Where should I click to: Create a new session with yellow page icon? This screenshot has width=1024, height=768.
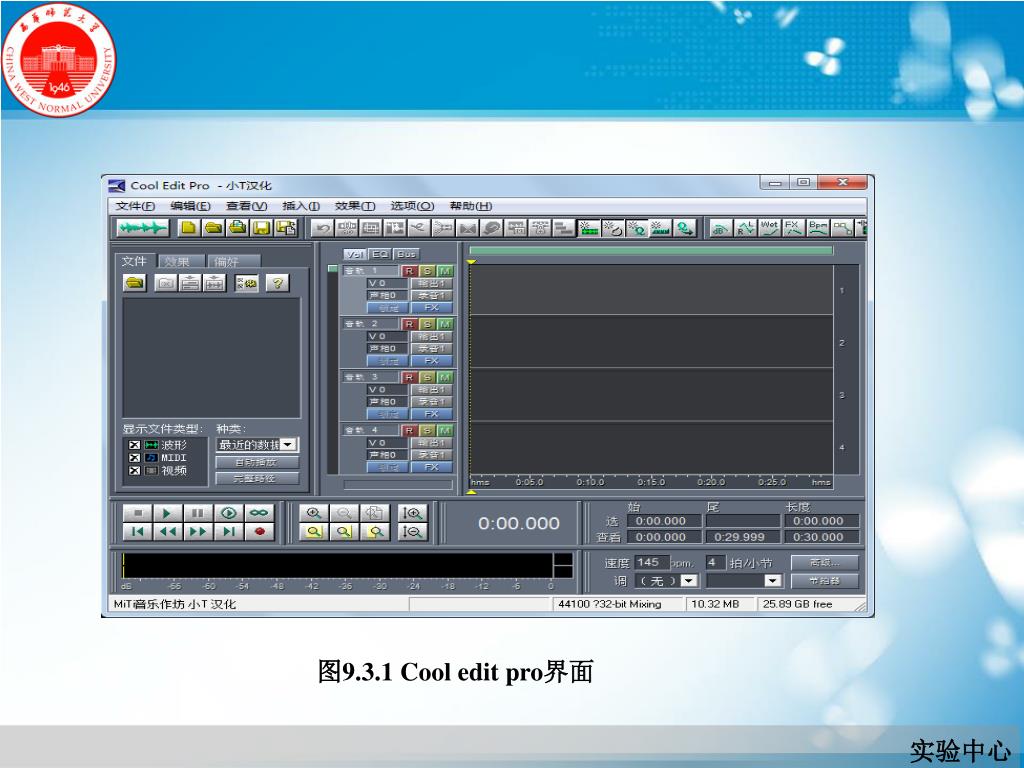[189, 228]
